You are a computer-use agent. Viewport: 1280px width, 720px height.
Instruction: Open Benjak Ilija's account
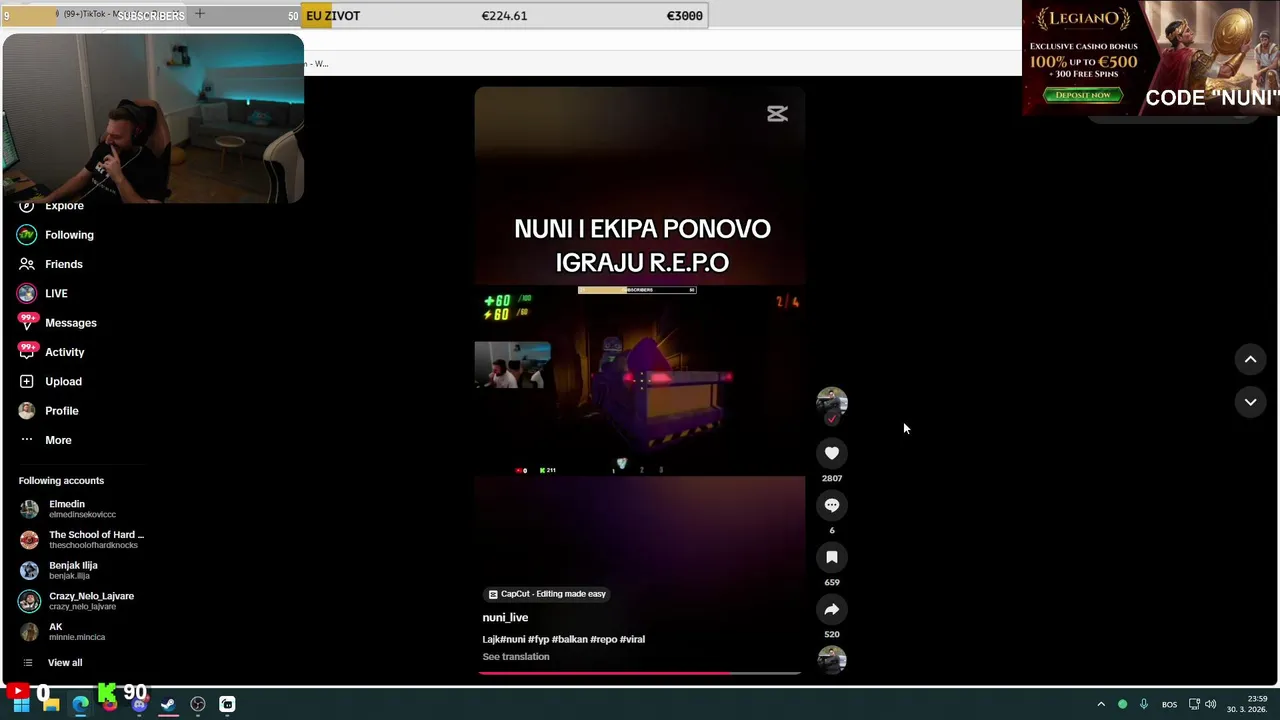coord(82,570)
